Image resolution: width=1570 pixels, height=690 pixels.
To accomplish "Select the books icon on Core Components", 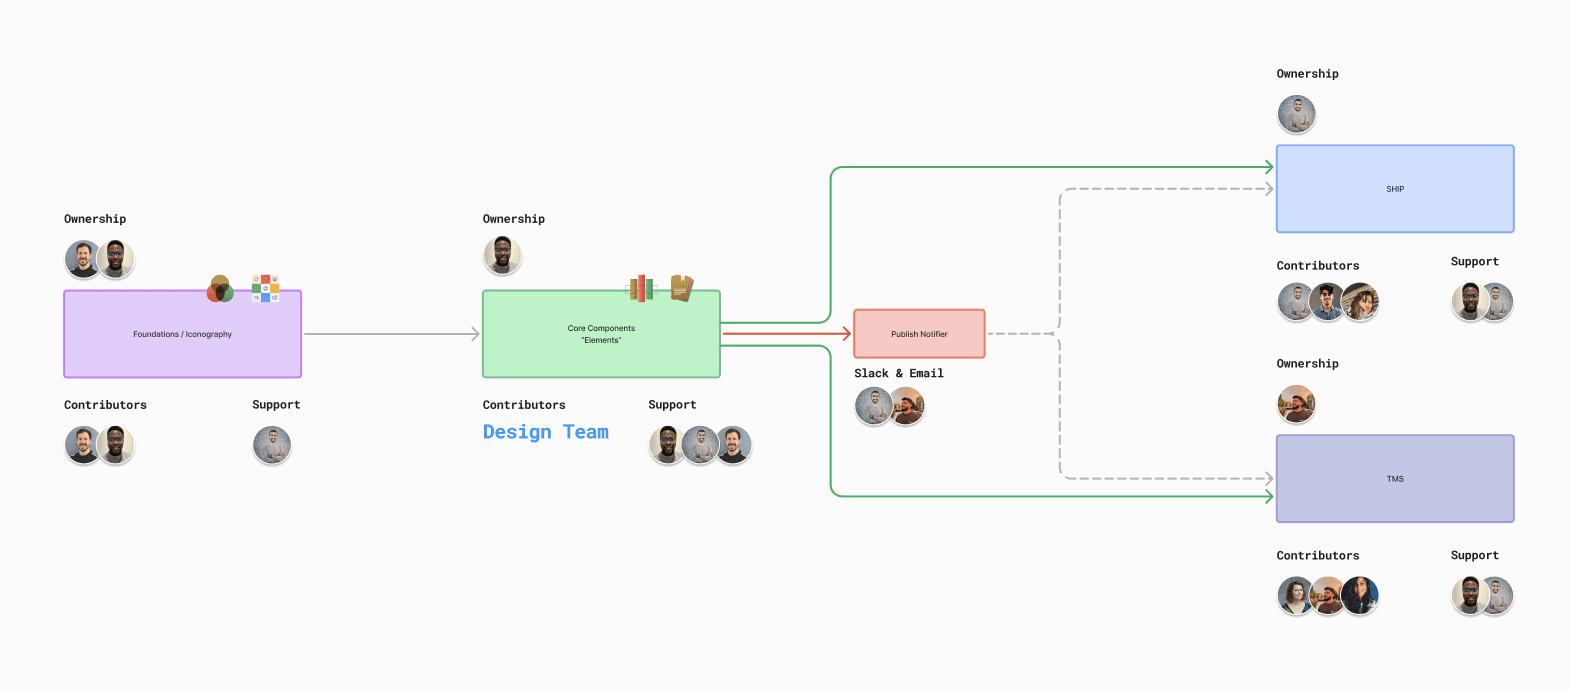I will (640, 289).
